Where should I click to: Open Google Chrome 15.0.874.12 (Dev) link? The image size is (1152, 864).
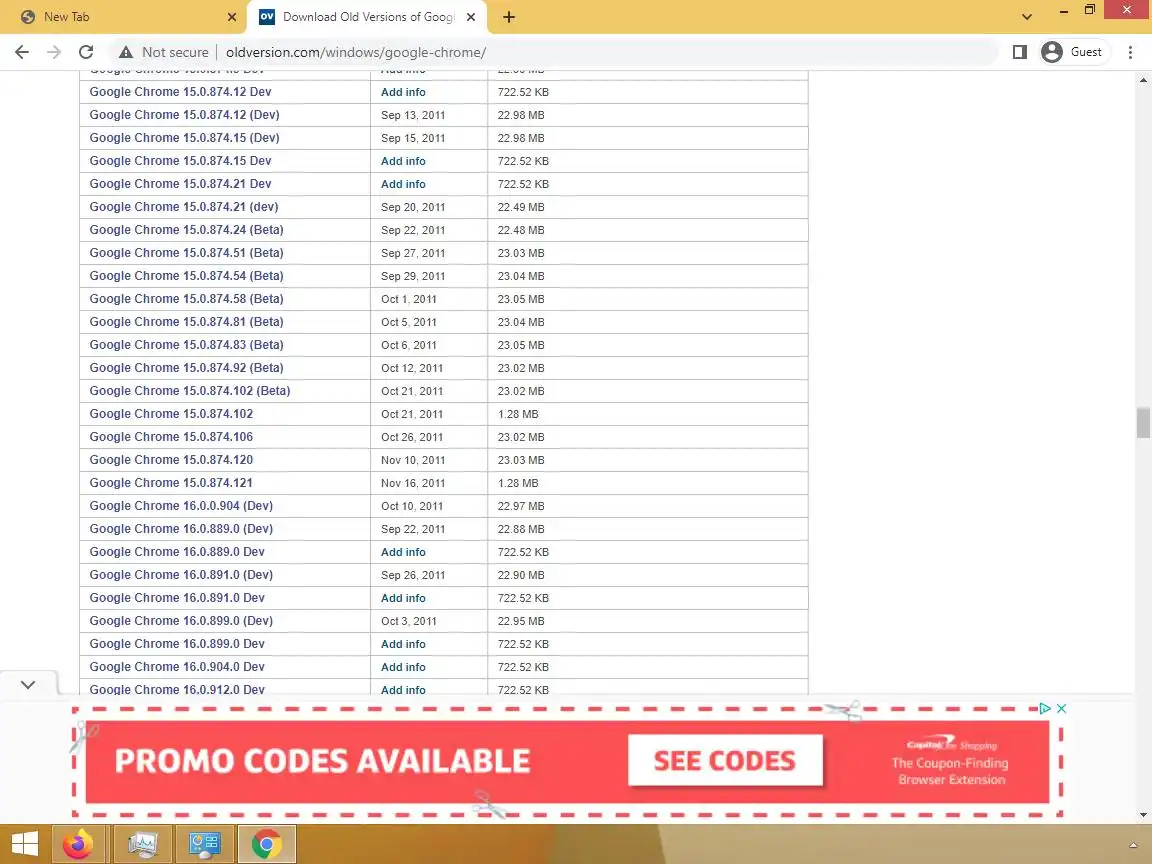(x=184, y=115)
